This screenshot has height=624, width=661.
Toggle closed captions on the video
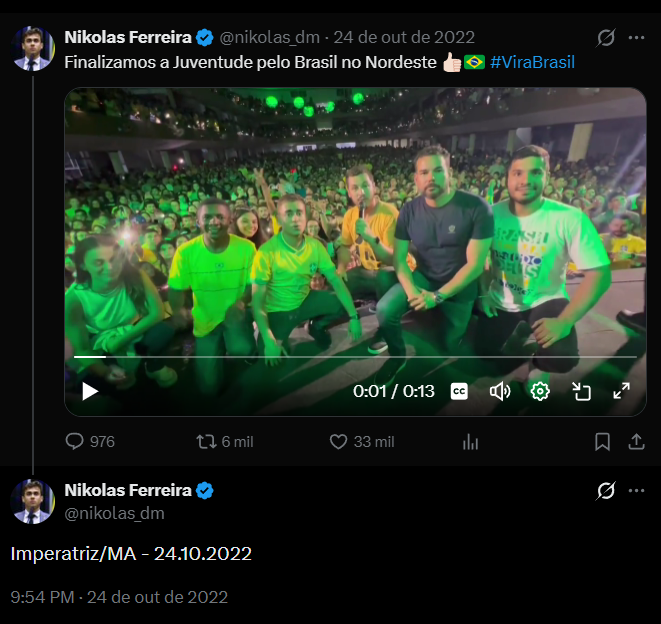click(x=459, y=391)
